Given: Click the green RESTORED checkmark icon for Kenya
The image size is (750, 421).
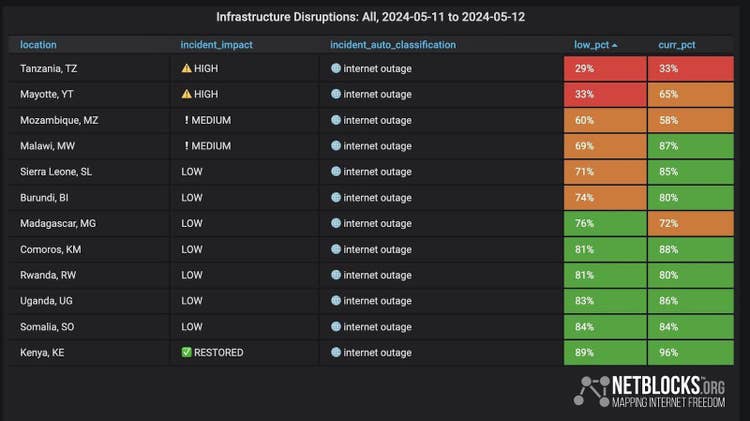Looking at the screenshot, I should [186, 352].
